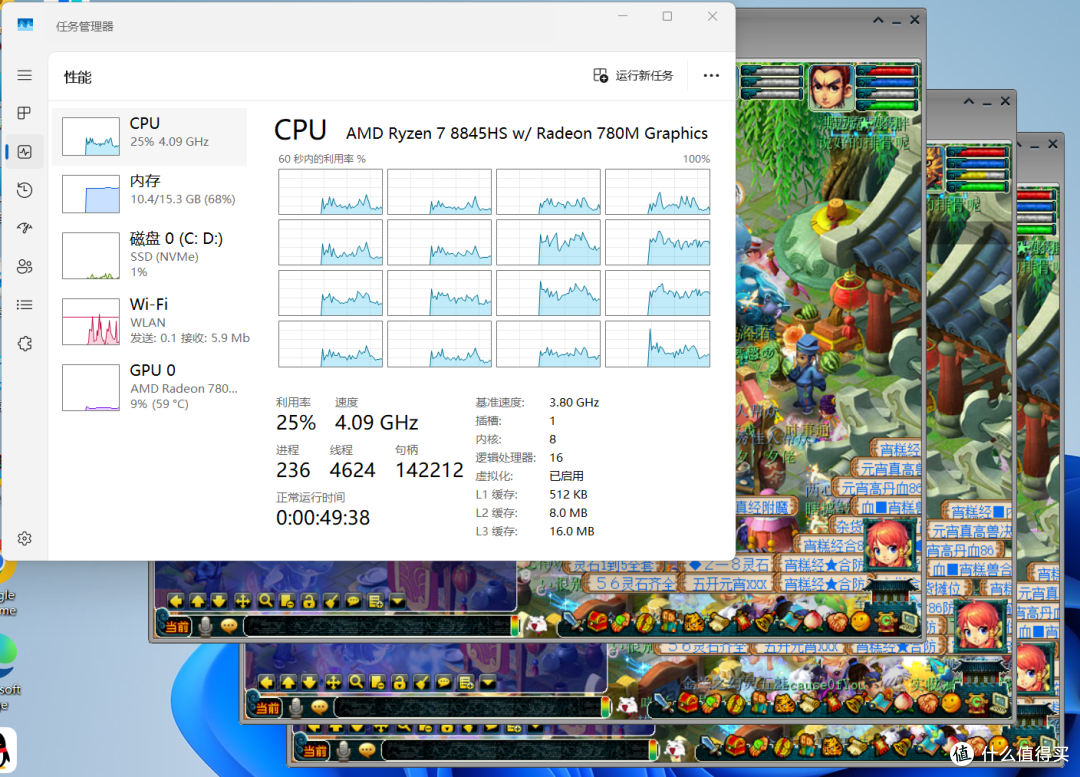Select the CPU performance entry
Image resolution: width=1080 pixels, height=777 pixels.
[149, 136]
